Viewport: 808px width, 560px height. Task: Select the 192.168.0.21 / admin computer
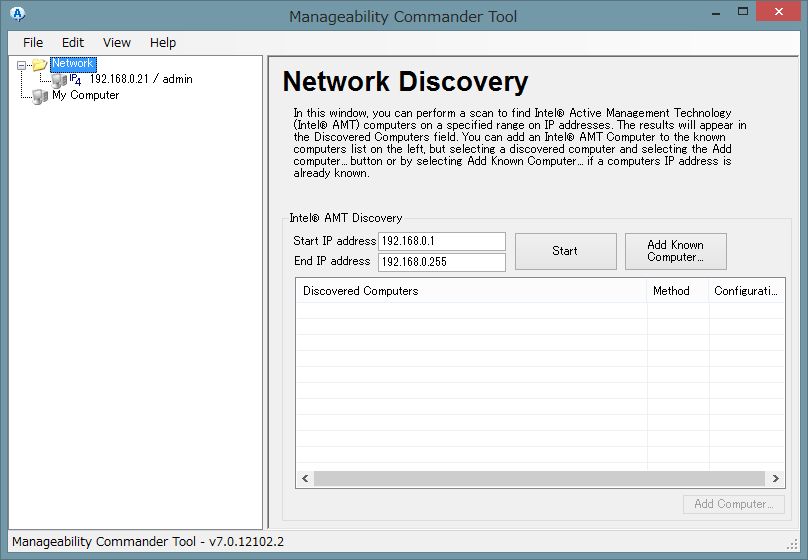(141, 79)
